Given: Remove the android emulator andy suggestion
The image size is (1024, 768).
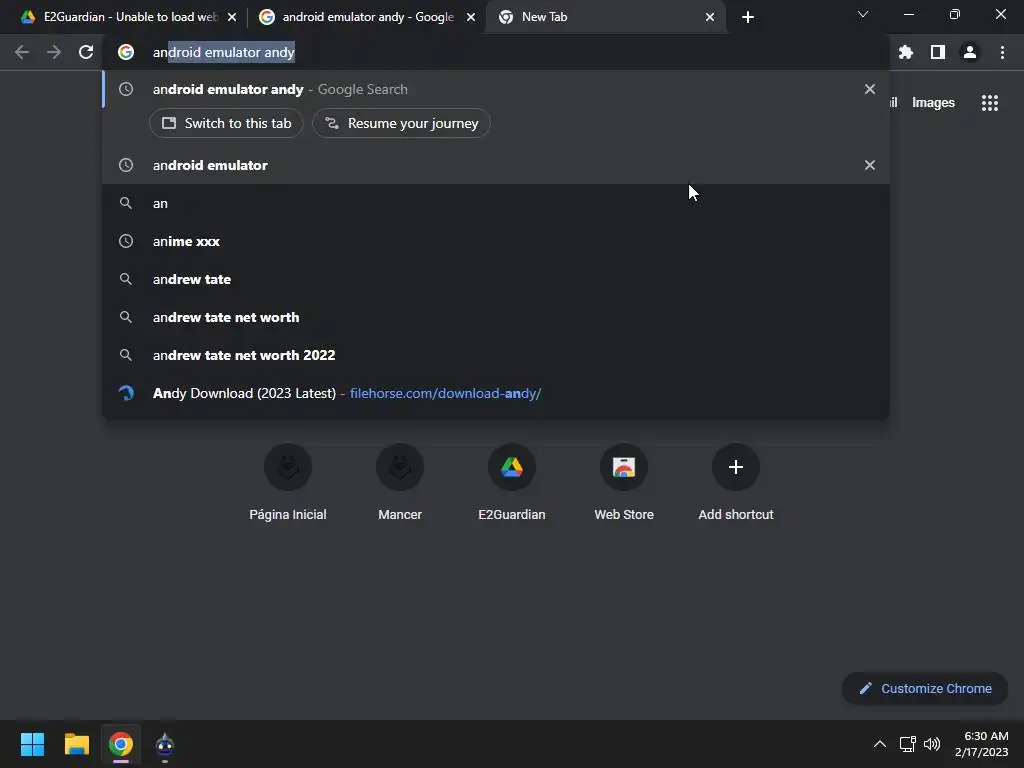Looking at the screenshot, I should point(870,89).
